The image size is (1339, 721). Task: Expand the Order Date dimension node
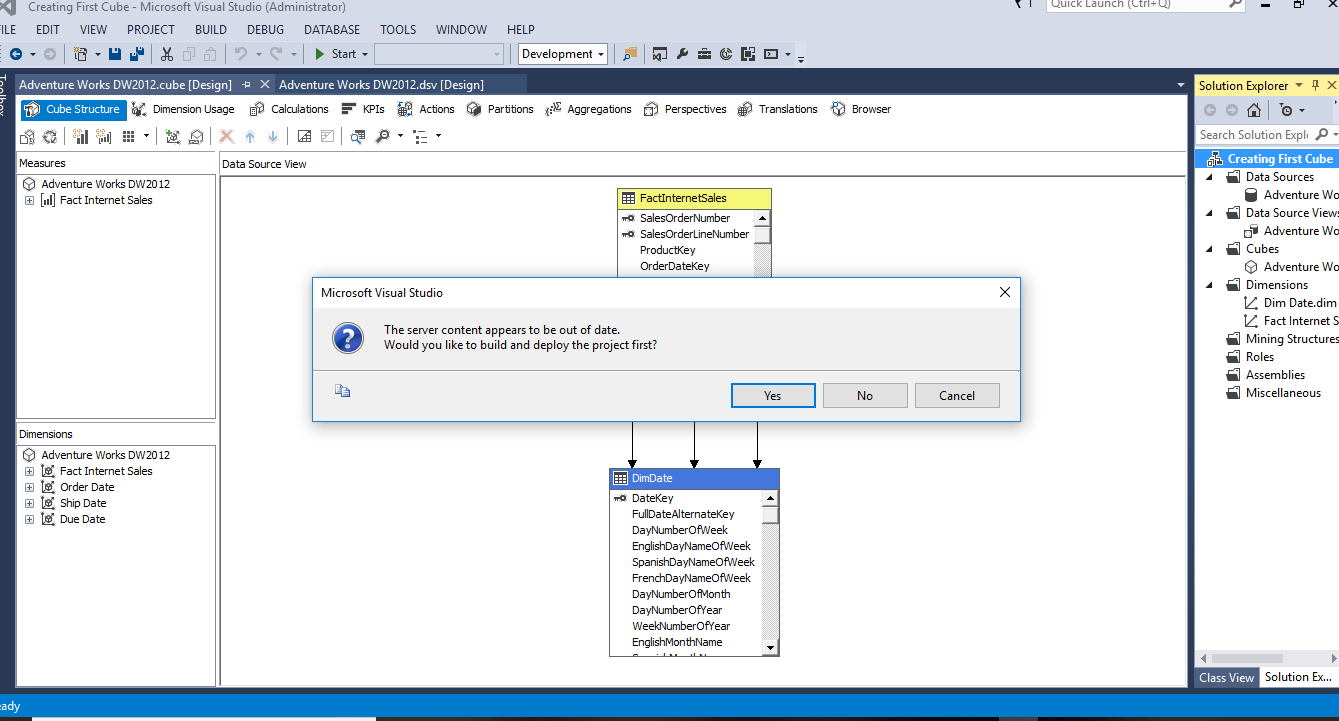(29, 487)
